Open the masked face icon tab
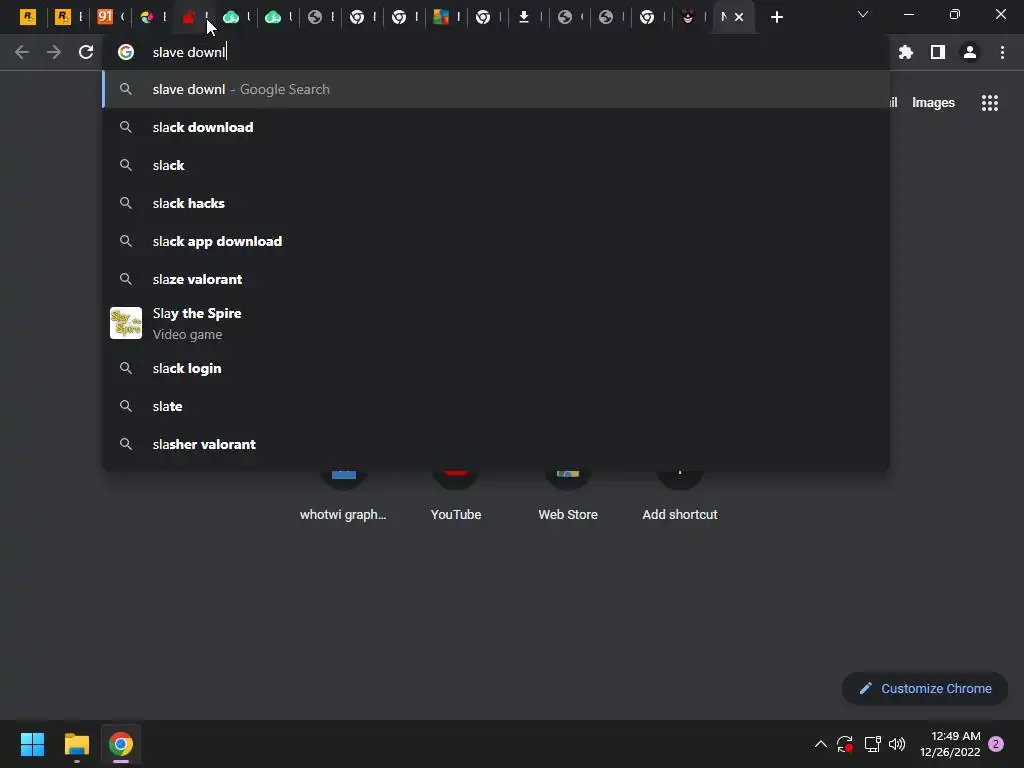 coord(688,17)
